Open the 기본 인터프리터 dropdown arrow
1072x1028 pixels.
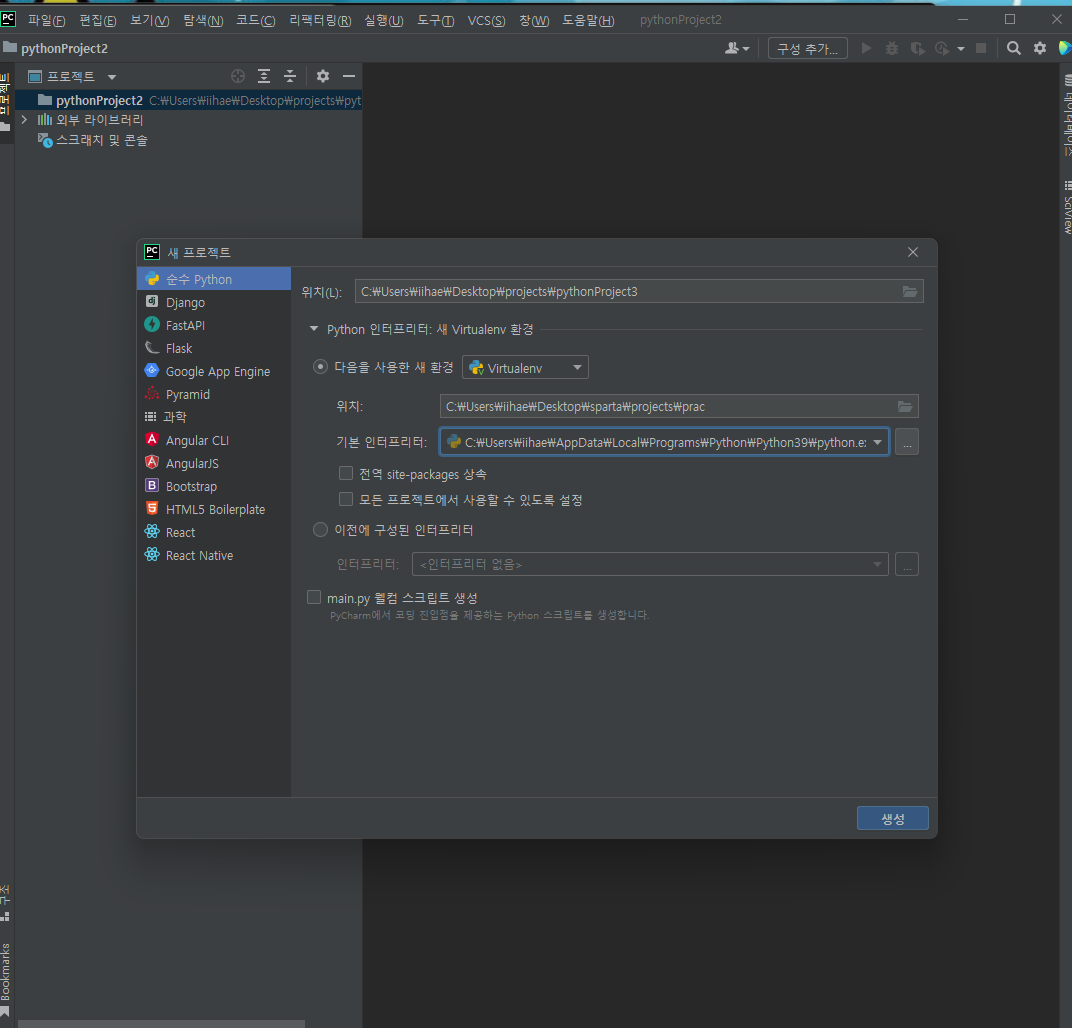coord(877,442)
